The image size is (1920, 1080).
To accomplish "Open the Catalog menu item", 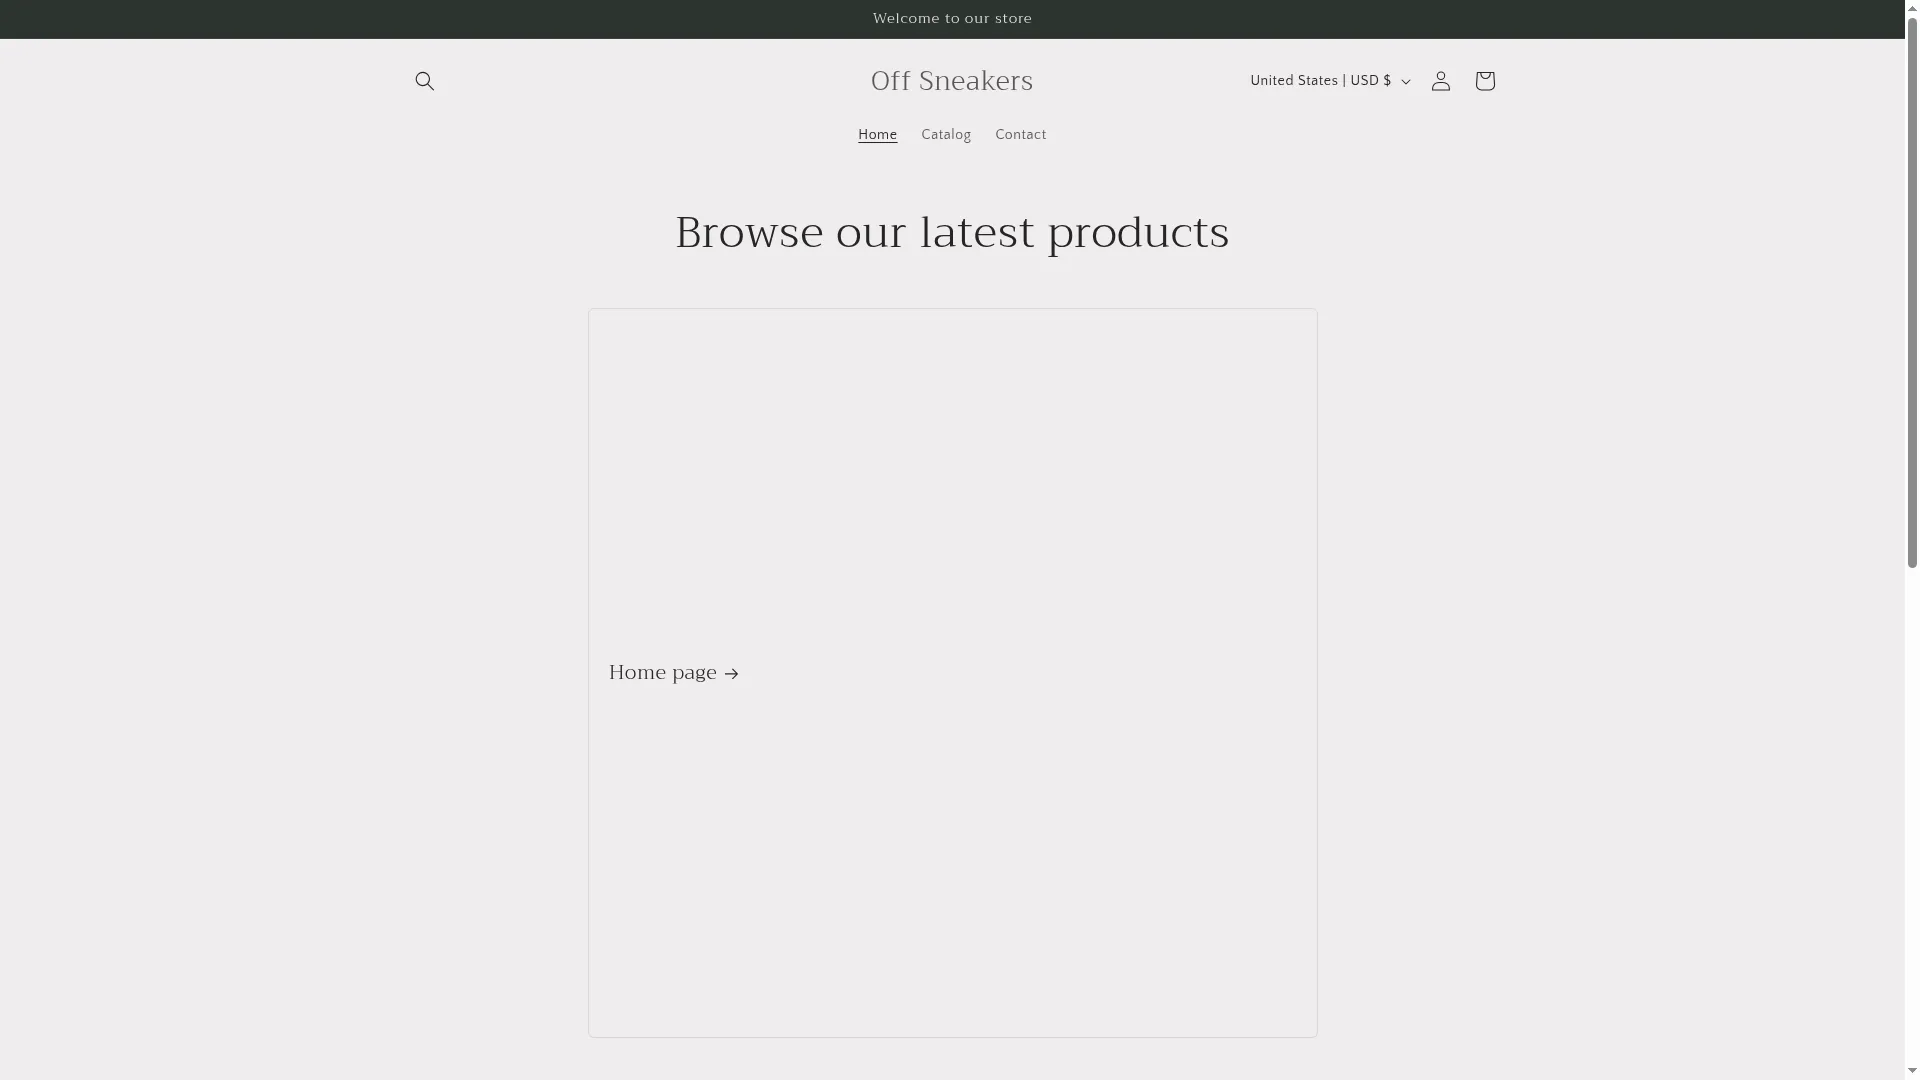I will (x=946, y=135).
